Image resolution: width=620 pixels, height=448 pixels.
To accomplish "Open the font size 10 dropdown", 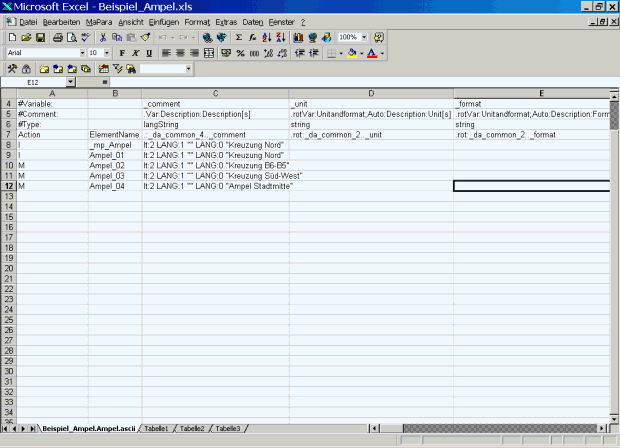I will coord(107,53).
